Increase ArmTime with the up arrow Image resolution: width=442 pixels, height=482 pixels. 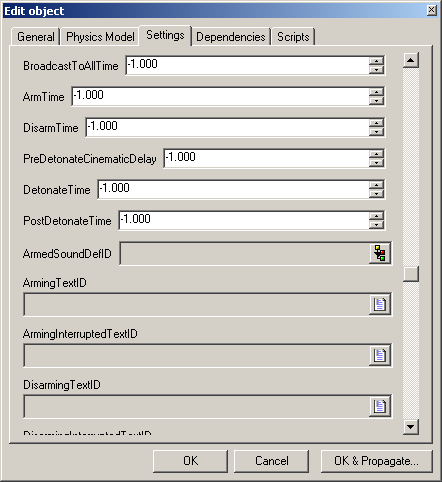coord(376,92)
